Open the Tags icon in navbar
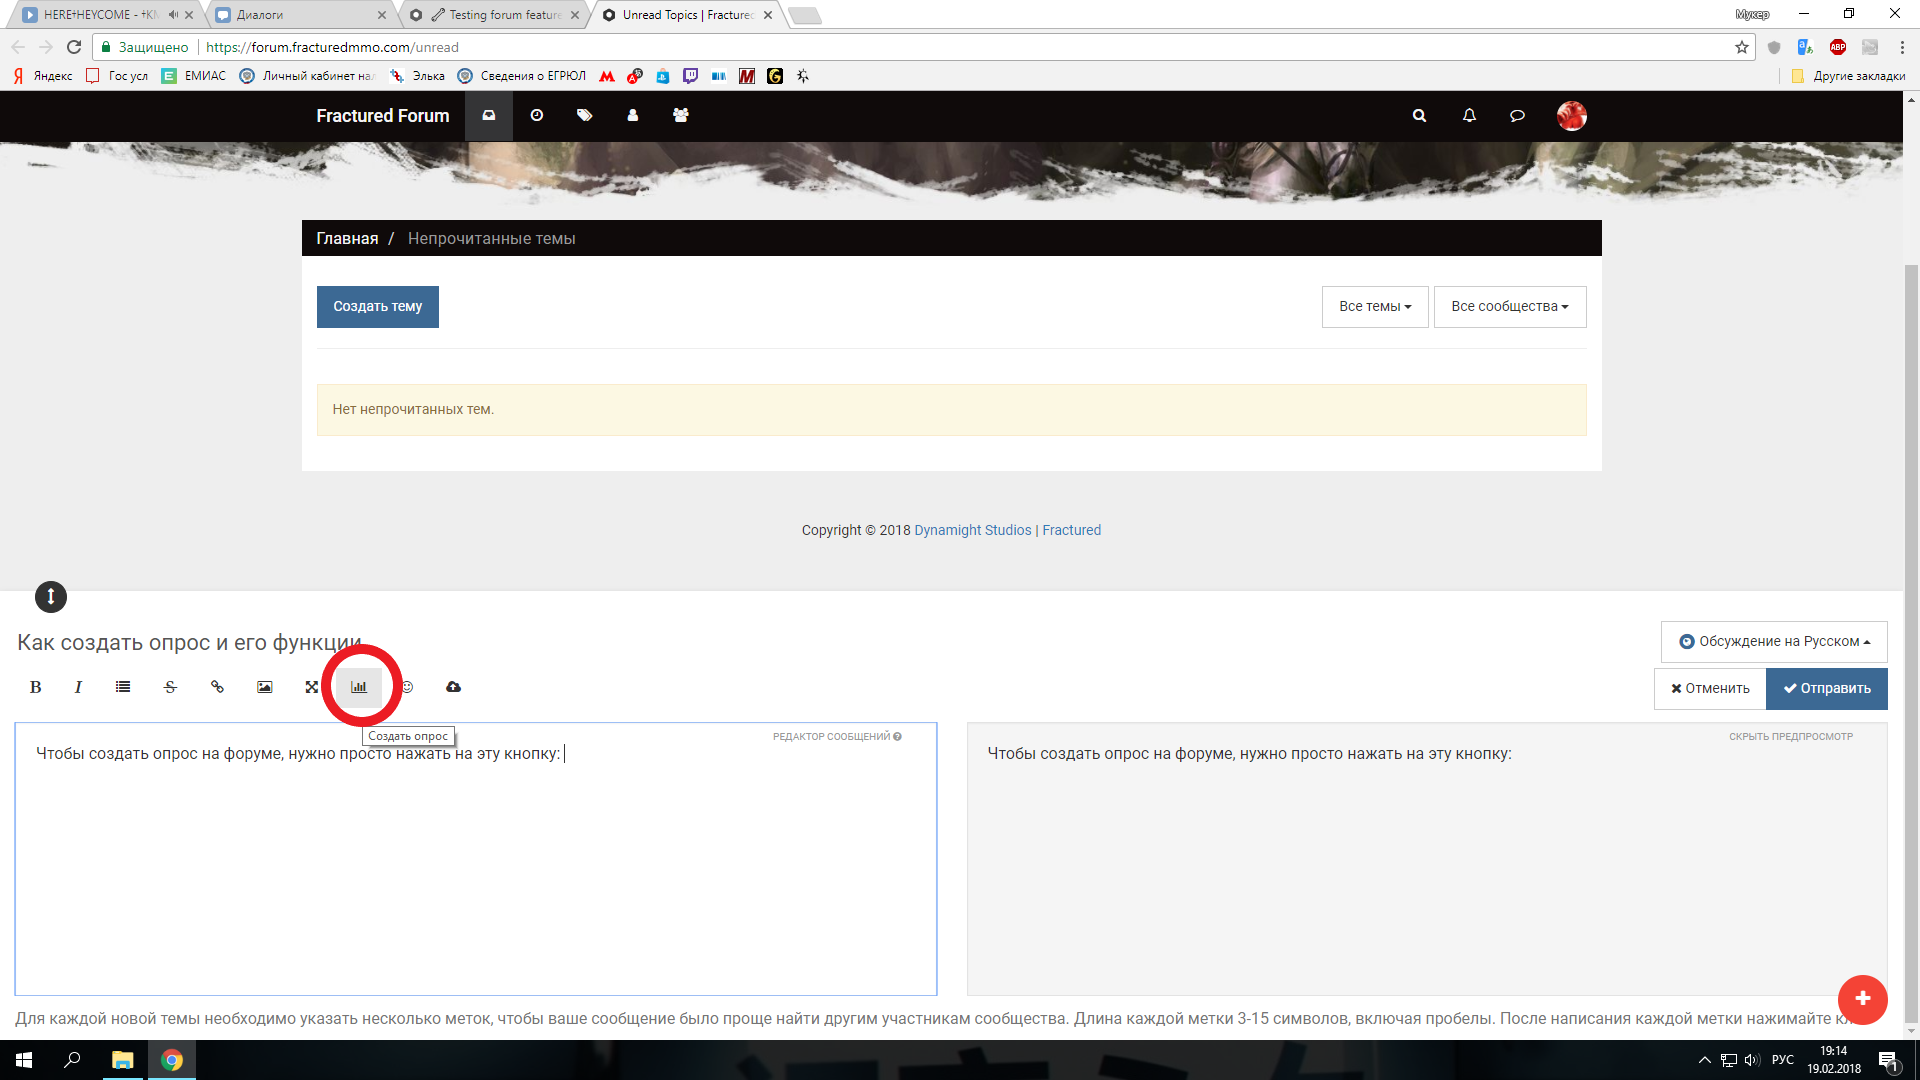 (585, 115)
